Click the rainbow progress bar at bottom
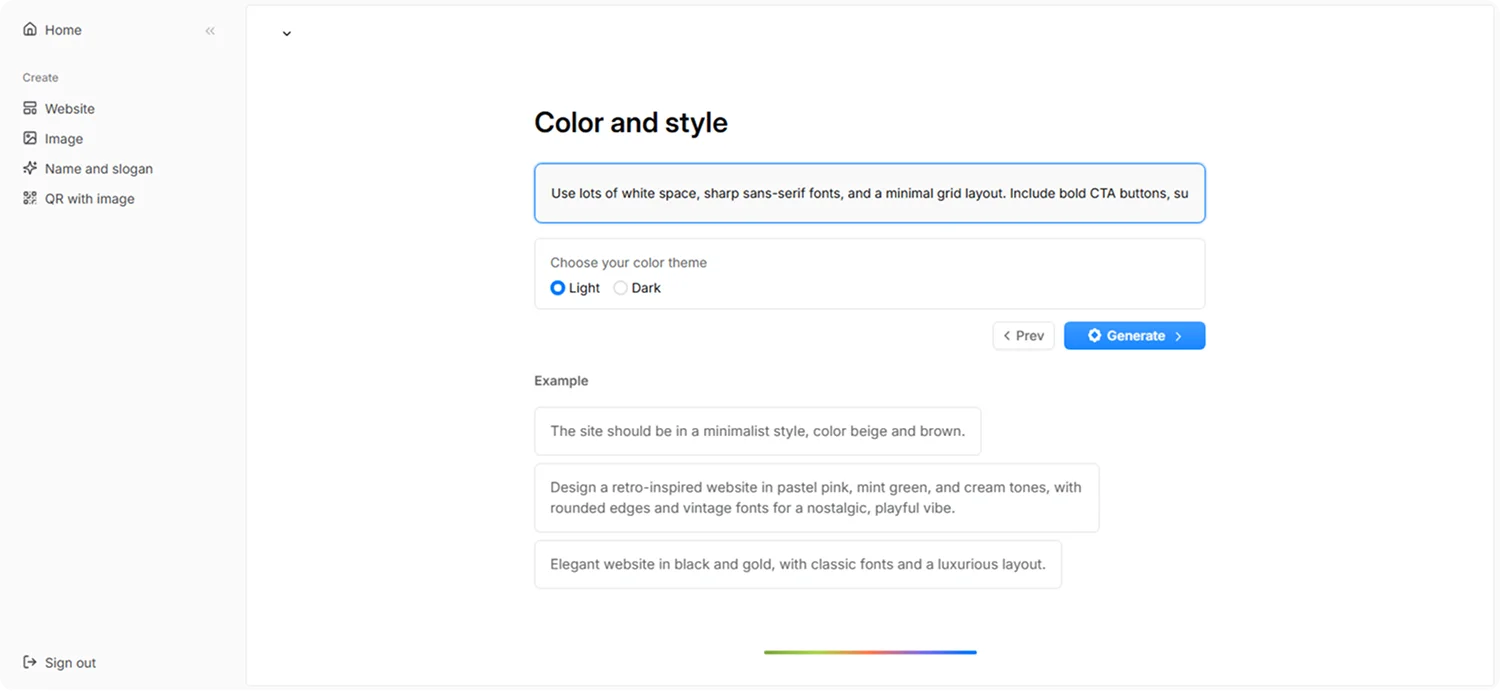Viewport: 1500px width, 691px height. coord(870,652)
